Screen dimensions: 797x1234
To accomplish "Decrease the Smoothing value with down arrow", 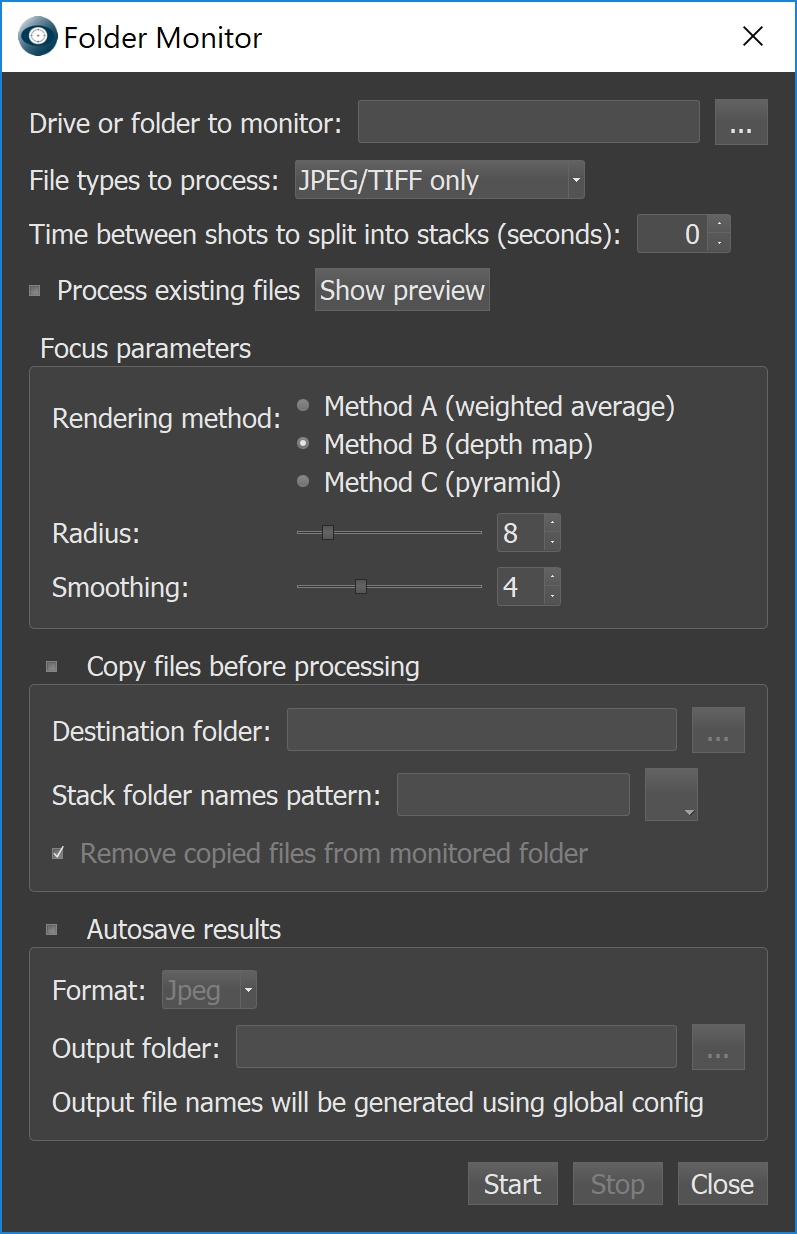I will (x=550, y=596).
